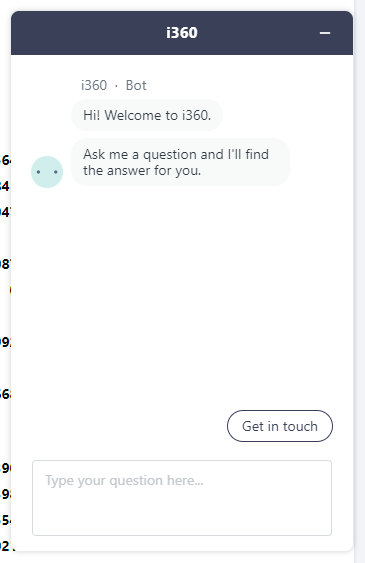Click the blank space under the placeholder in the input

182,513
